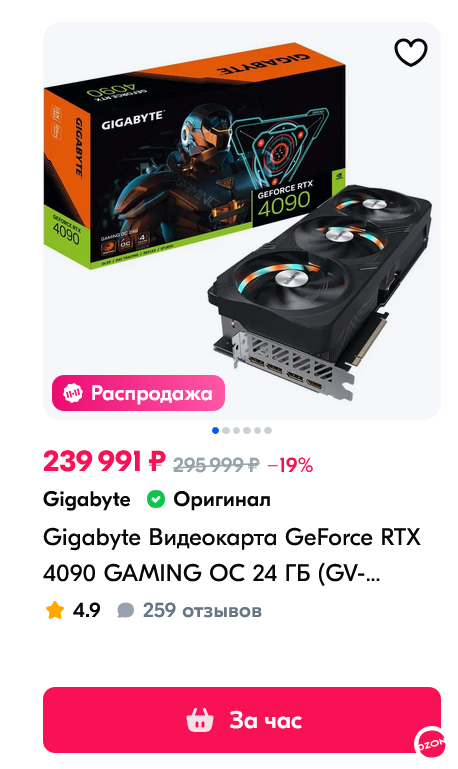Click the yellow rating star icon
The width and height of the screenshot is (458, 769).
pyautogui.click(x=55, y=611)
